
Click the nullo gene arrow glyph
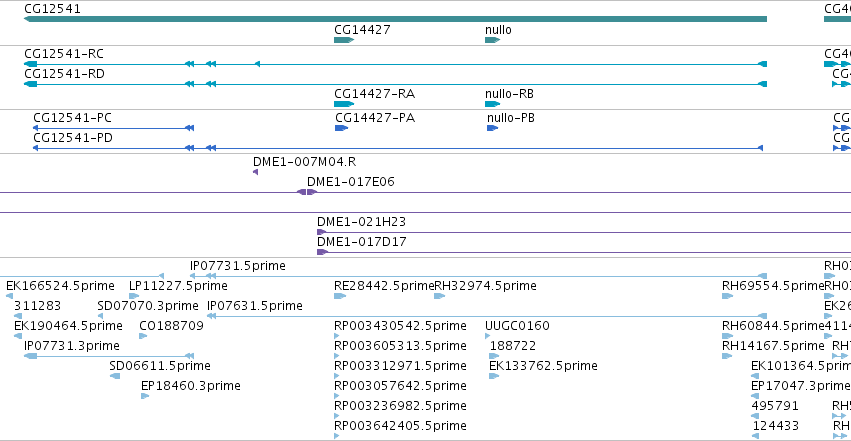coord(492,40)
